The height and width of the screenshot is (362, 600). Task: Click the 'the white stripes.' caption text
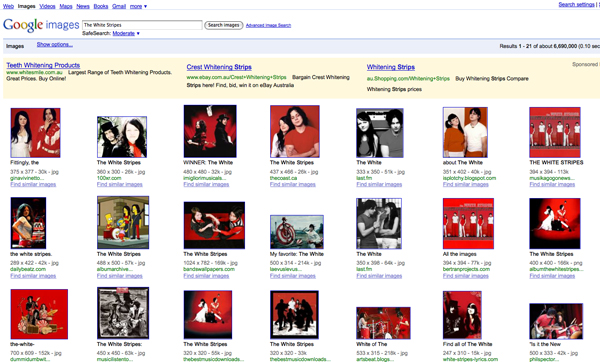(31, 254)
